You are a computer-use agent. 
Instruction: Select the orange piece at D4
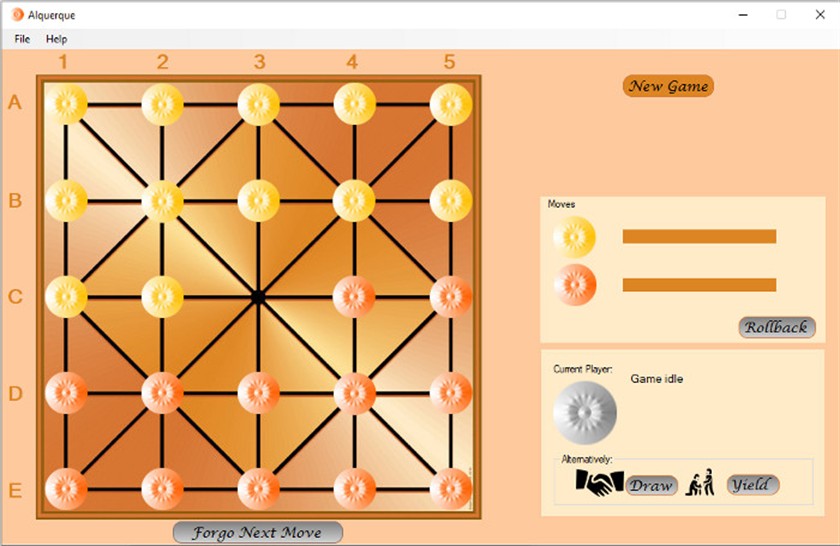354,393
